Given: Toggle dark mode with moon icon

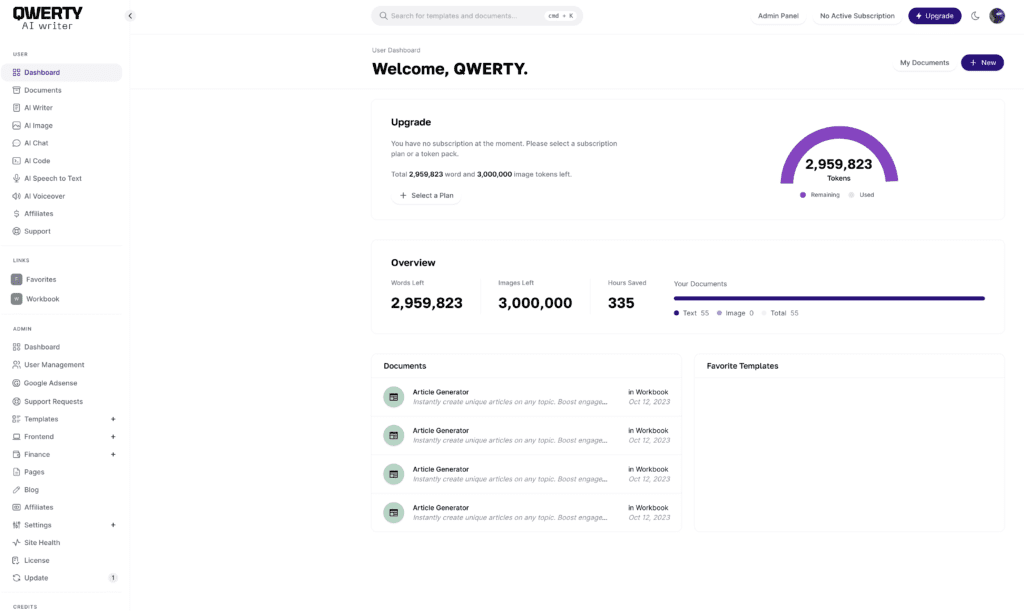Looking at the screenshot, I should tap(975, 16).
